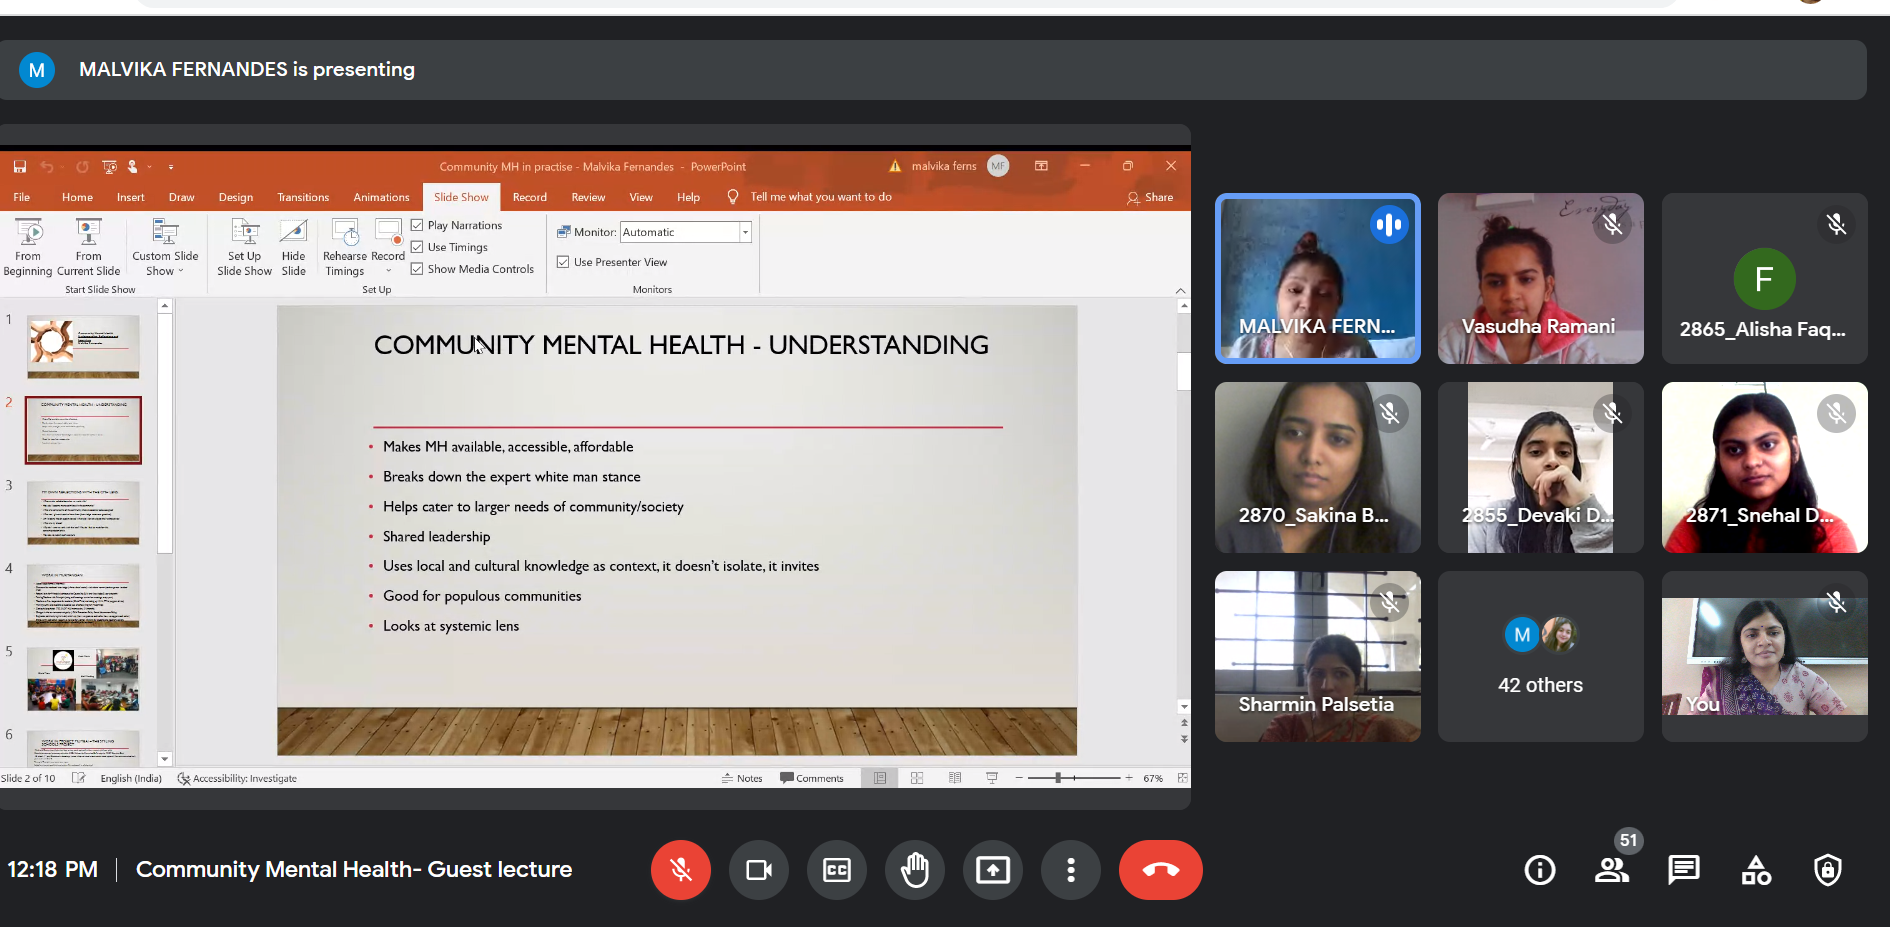Turn off the camera

click(x=759, y=869)
